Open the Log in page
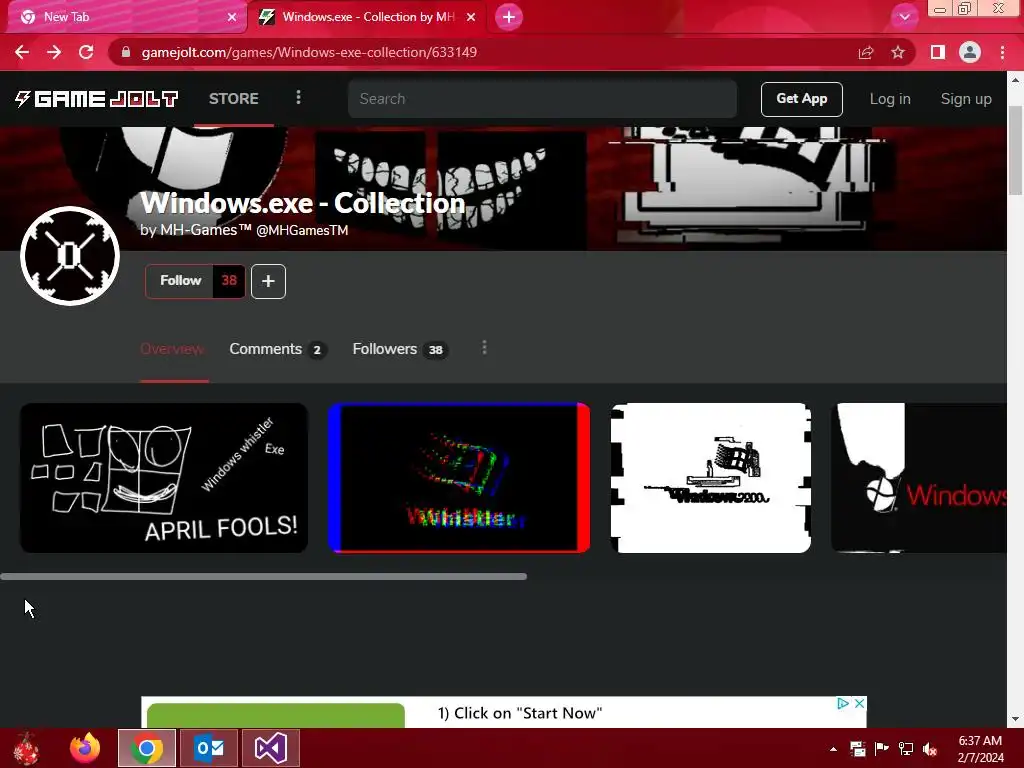Viewport: 1024px width, 768px height. click(x=890, y=99)
